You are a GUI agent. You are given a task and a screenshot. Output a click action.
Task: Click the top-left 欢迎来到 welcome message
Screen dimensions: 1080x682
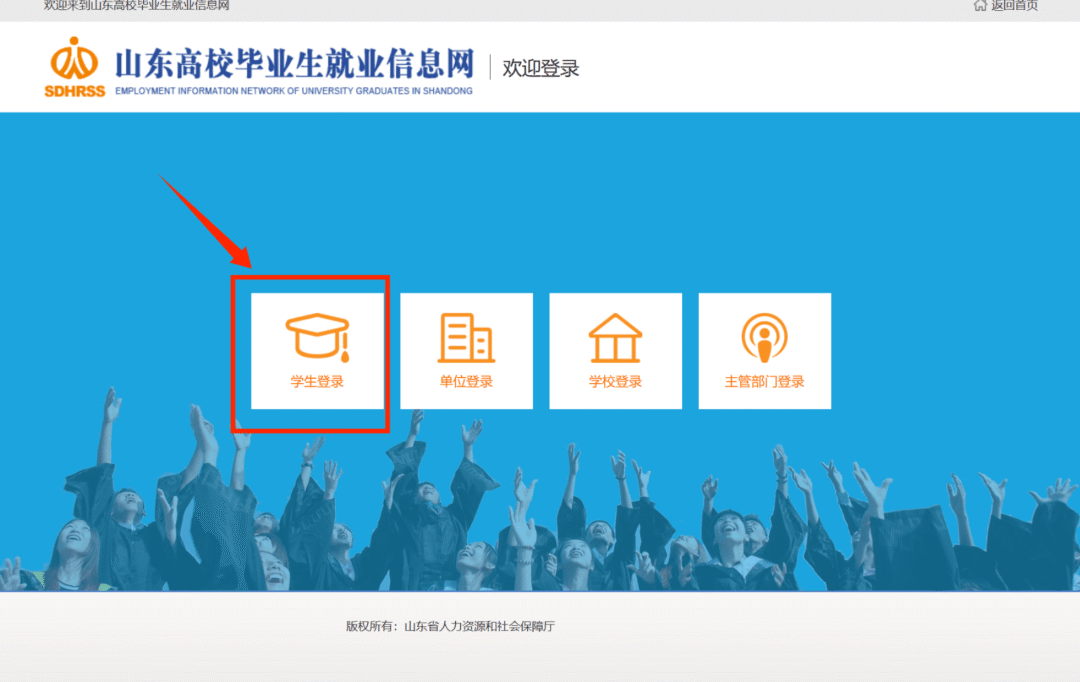coord(136,6)
